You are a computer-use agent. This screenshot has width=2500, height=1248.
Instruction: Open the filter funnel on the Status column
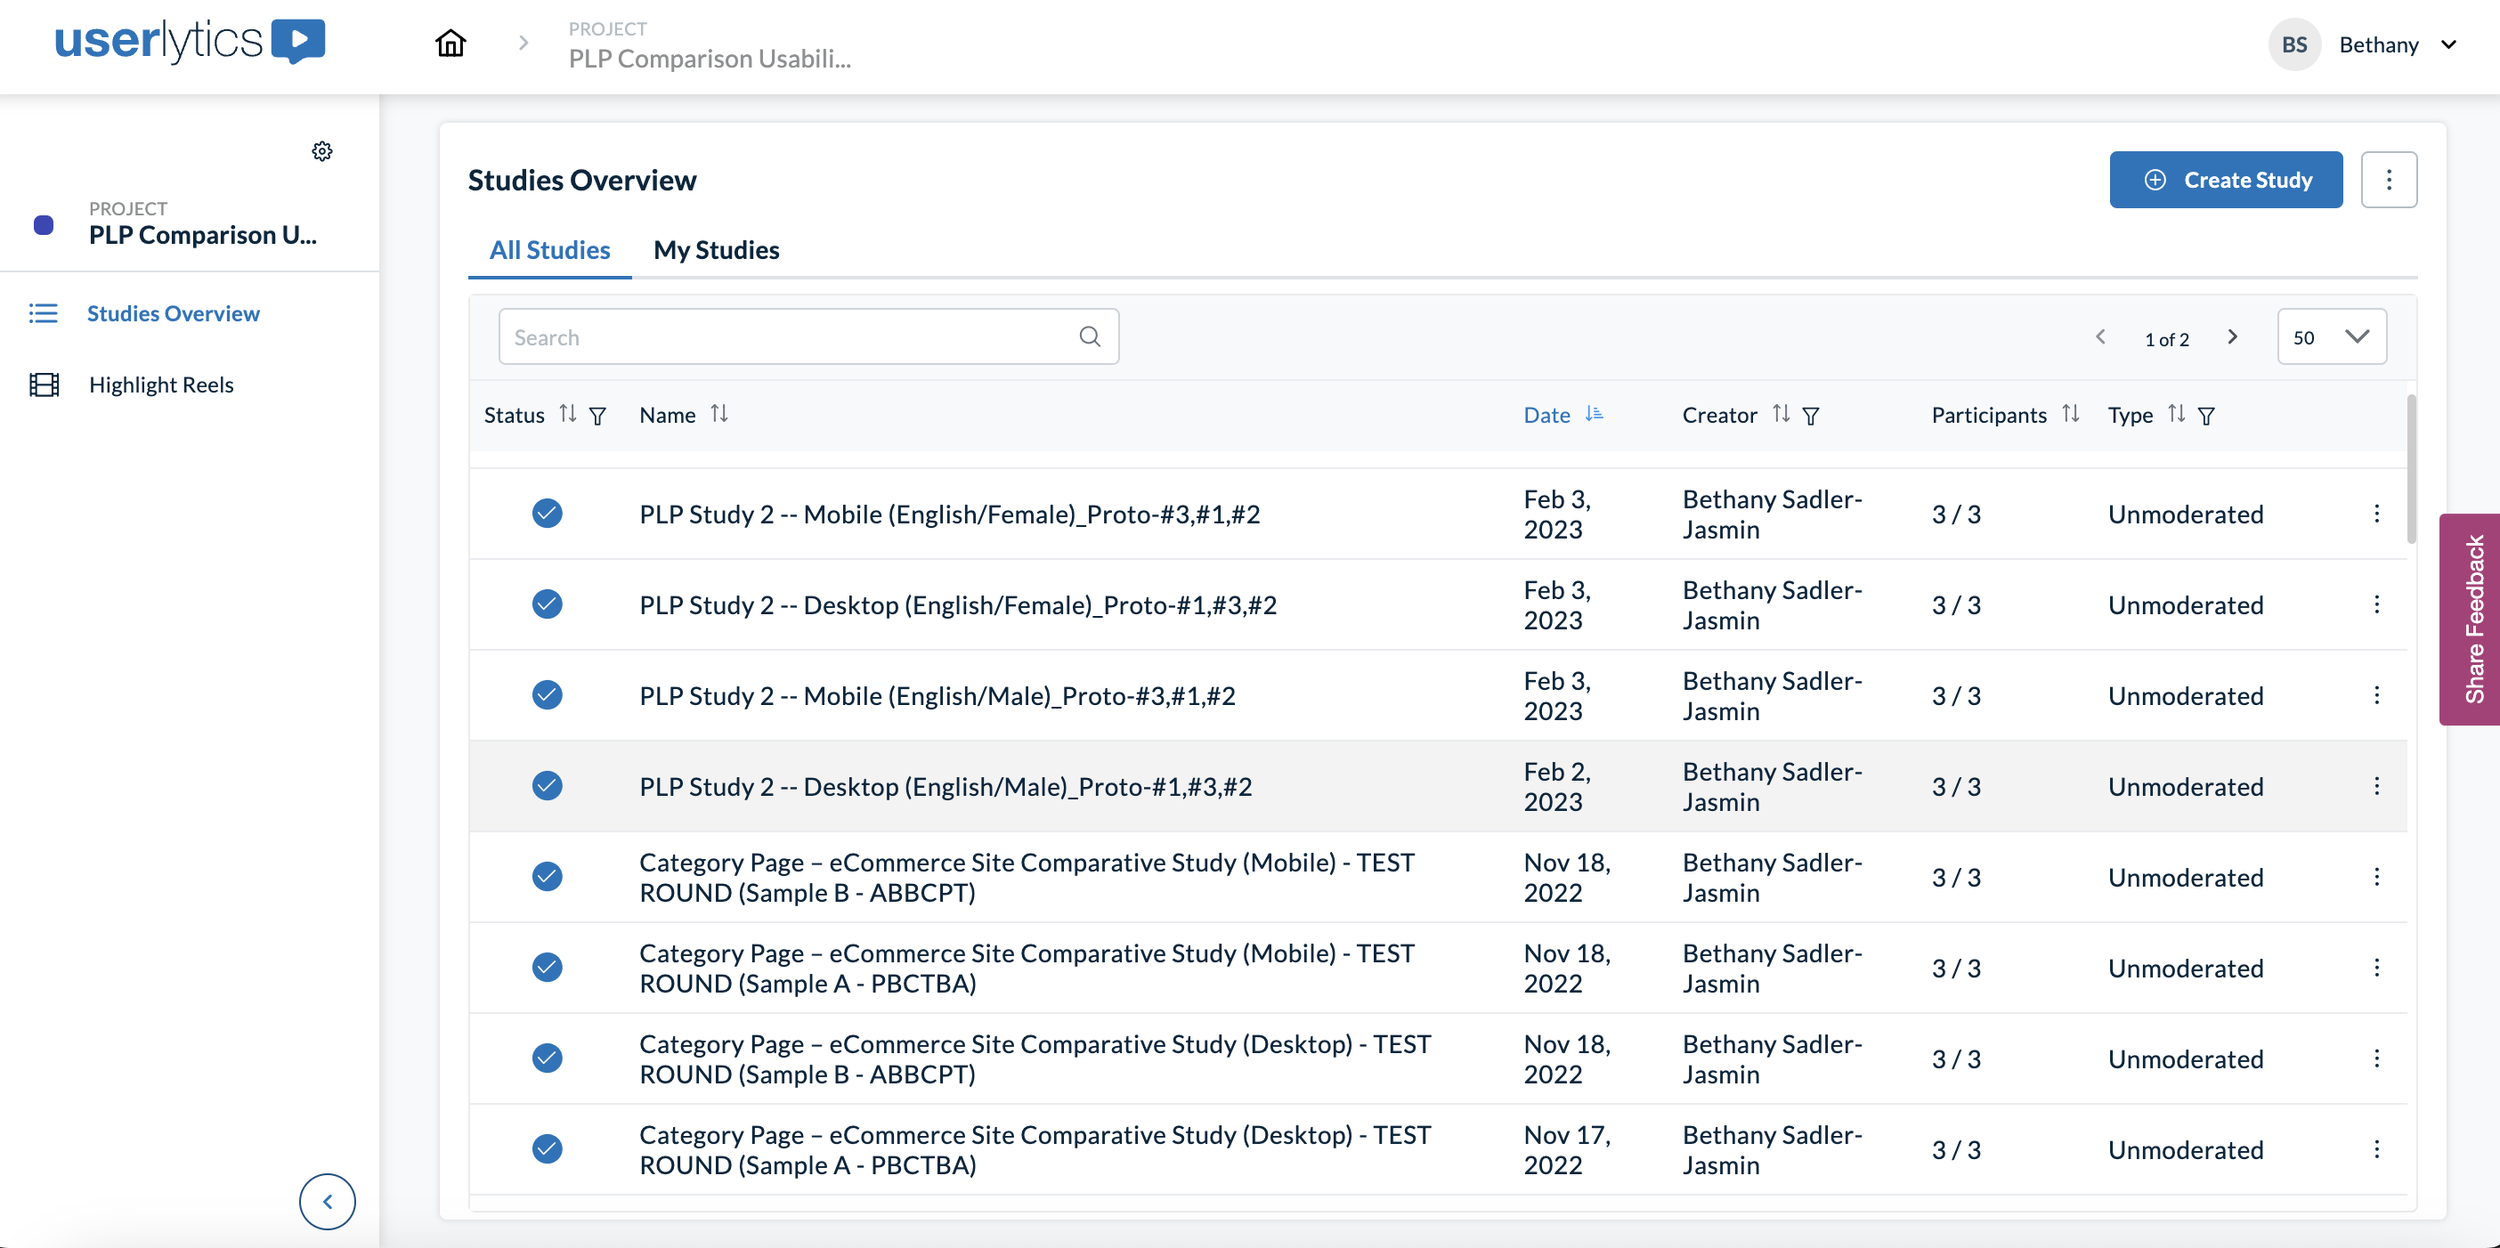[x=597, y=416]
